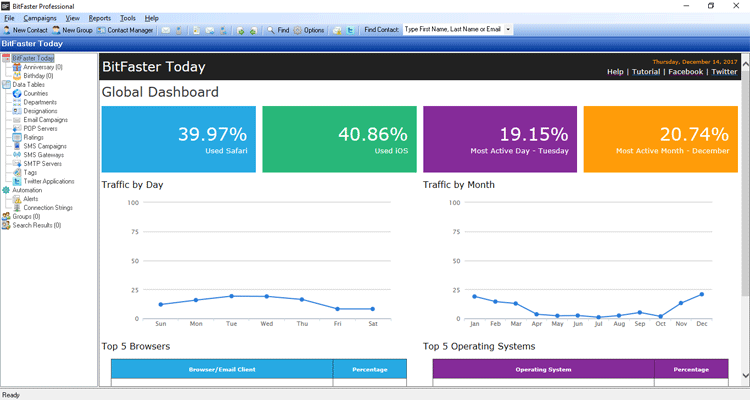Click the Tue data point in Traffic by Day
Screen dimensions: 750x400
click(232, 296)
